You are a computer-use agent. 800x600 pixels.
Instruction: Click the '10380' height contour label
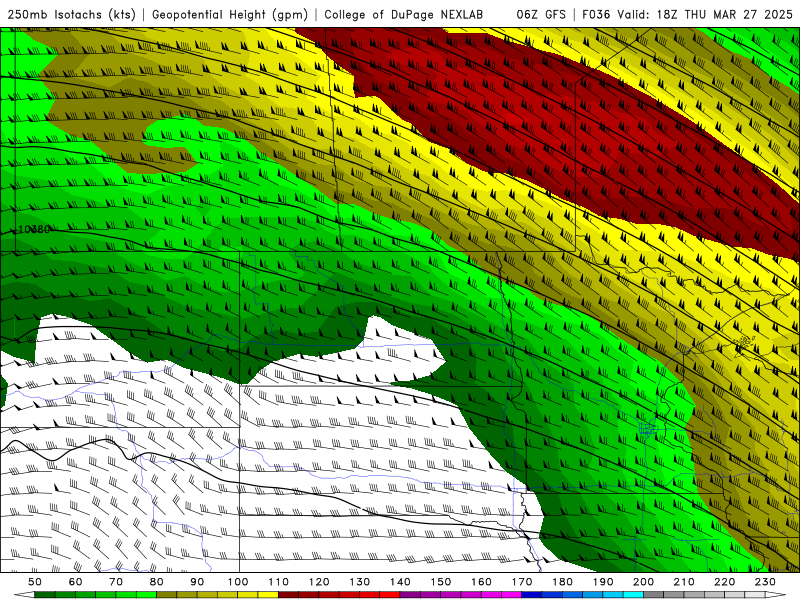(34, 229)
